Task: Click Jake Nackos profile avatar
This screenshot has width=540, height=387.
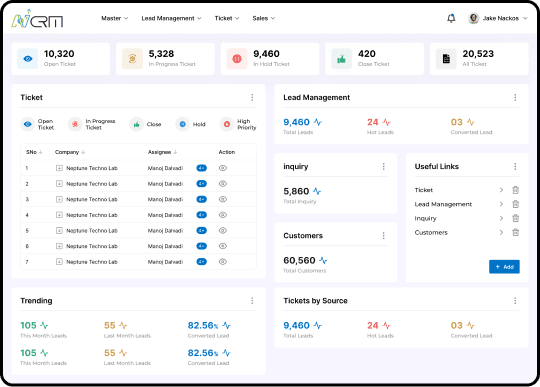Action: click(x=474, y=18)
